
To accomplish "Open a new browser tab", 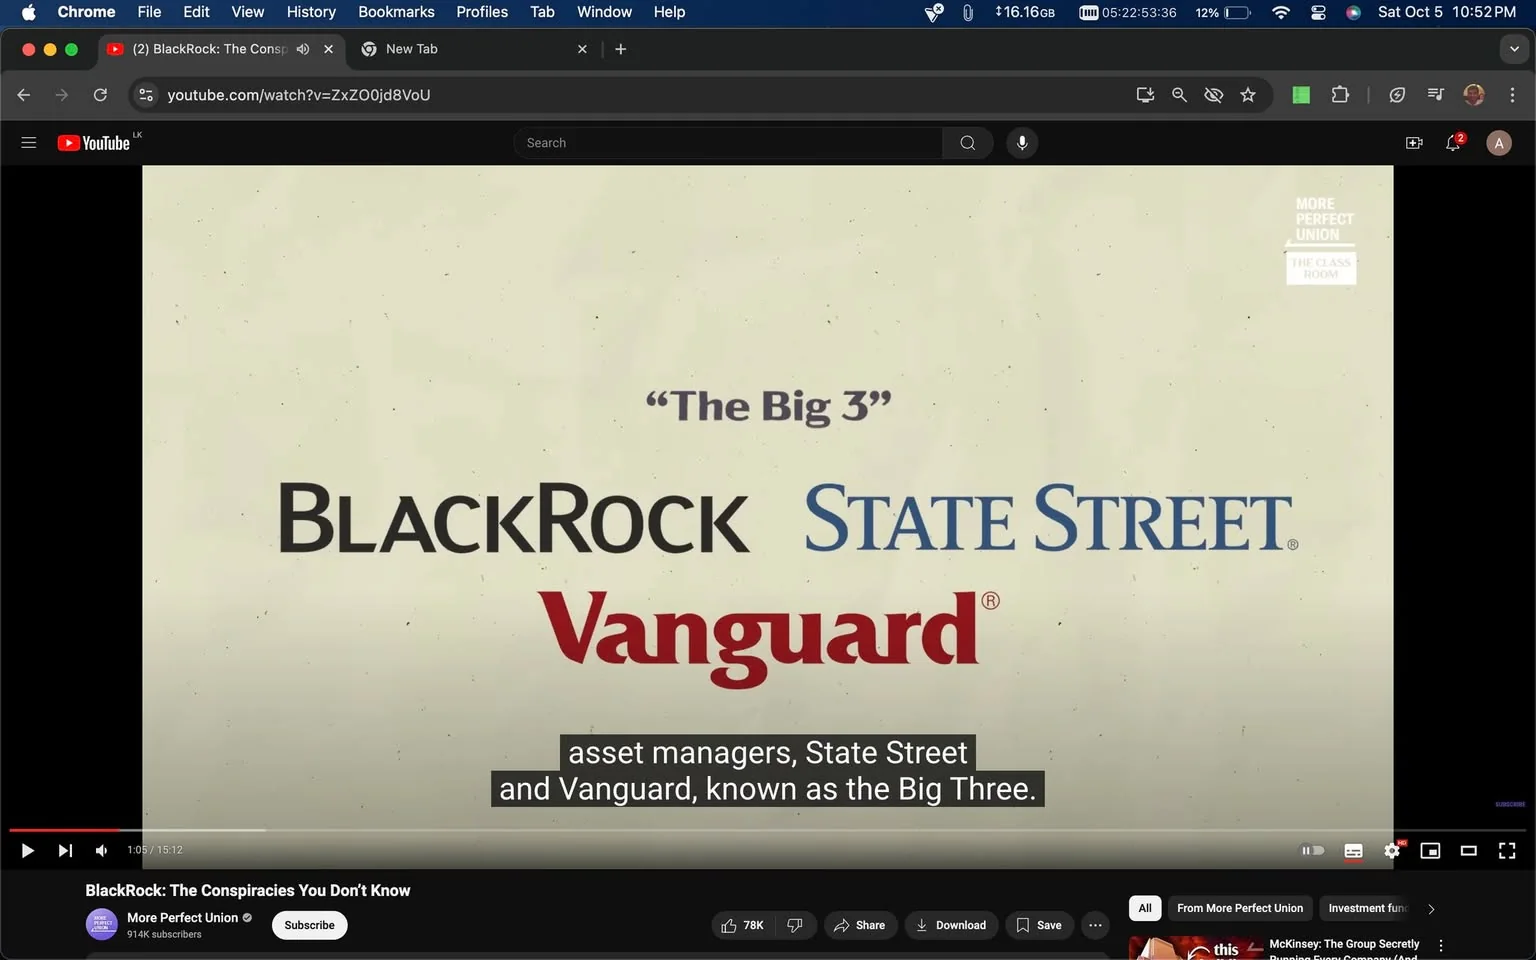I will [x=621, y=49].
